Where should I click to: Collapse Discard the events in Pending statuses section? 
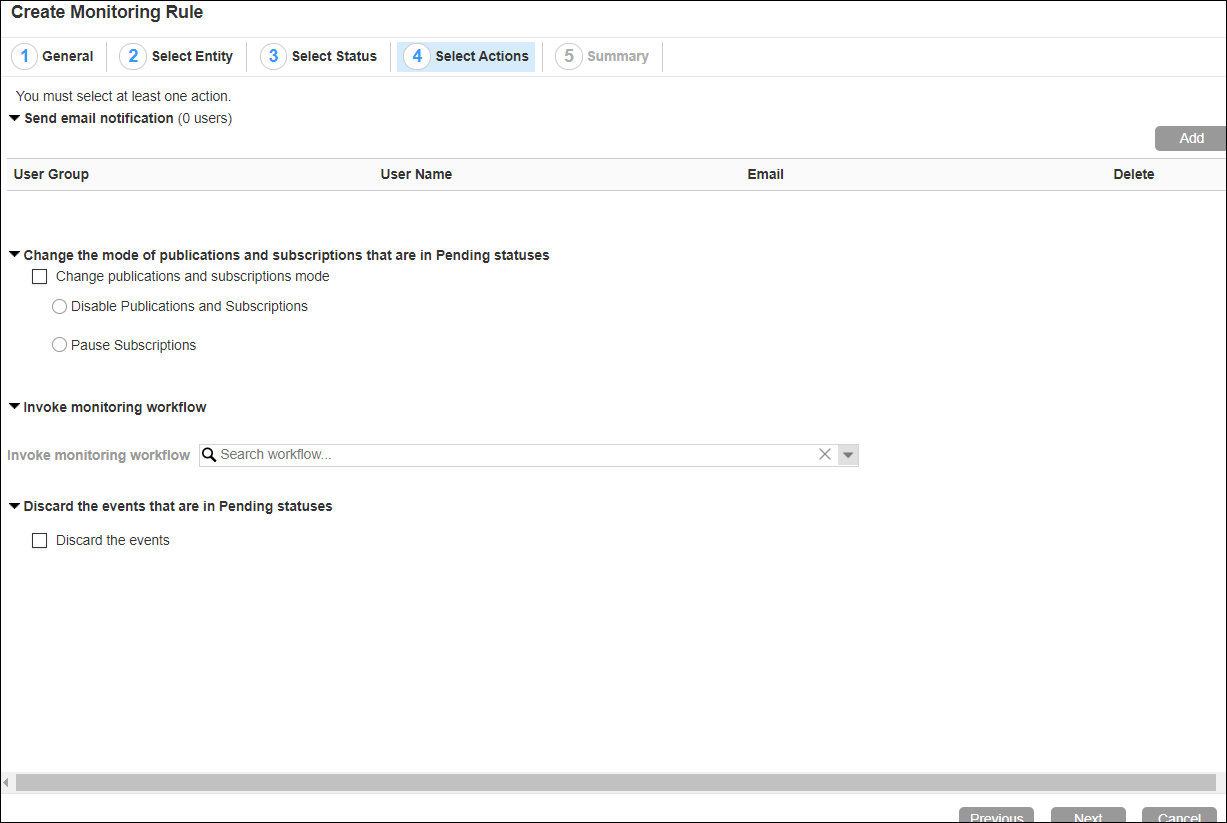(14, 506)
